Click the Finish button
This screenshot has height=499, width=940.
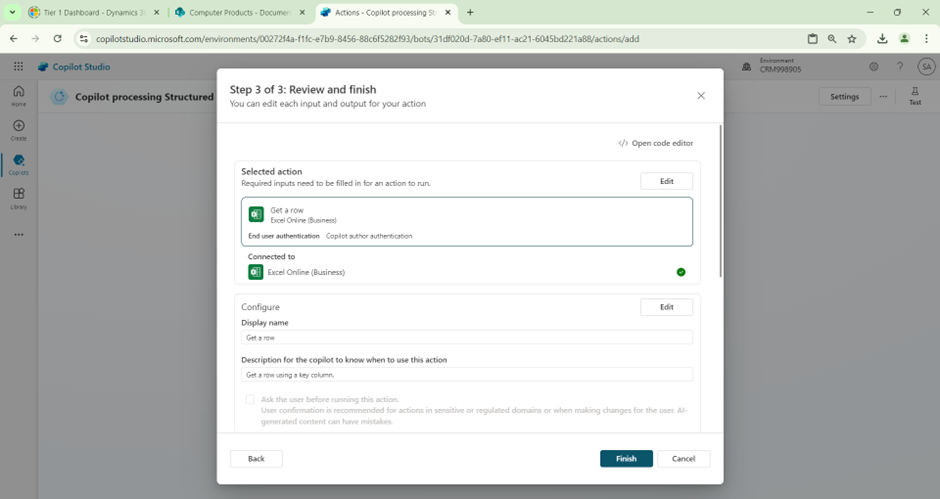626,458
